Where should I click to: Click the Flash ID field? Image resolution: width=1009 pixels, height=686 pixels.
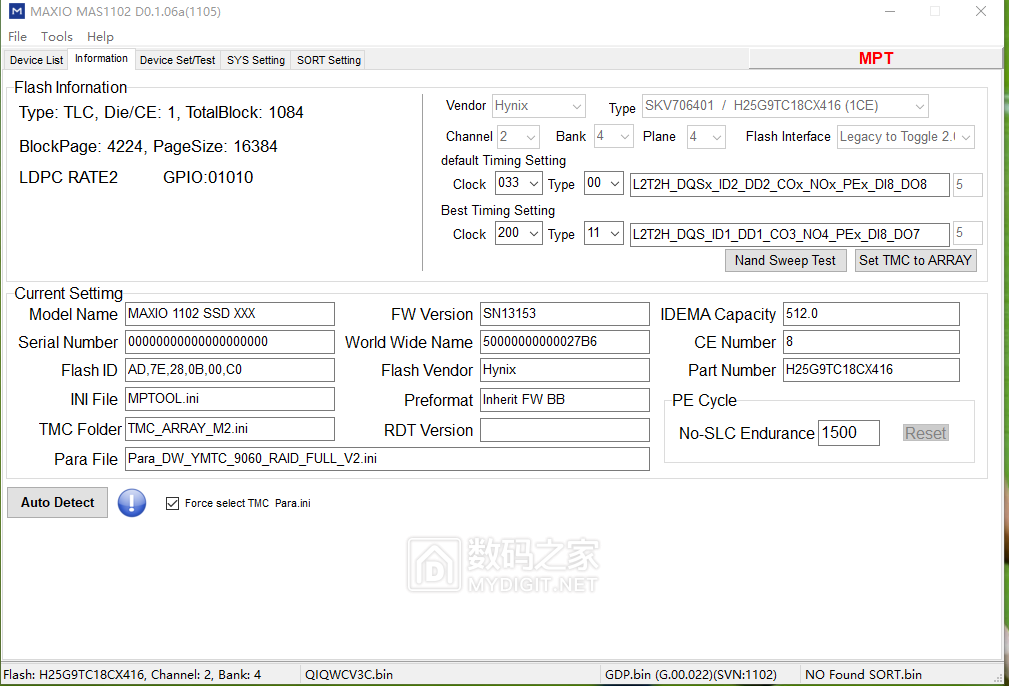[x=230, y=370]
